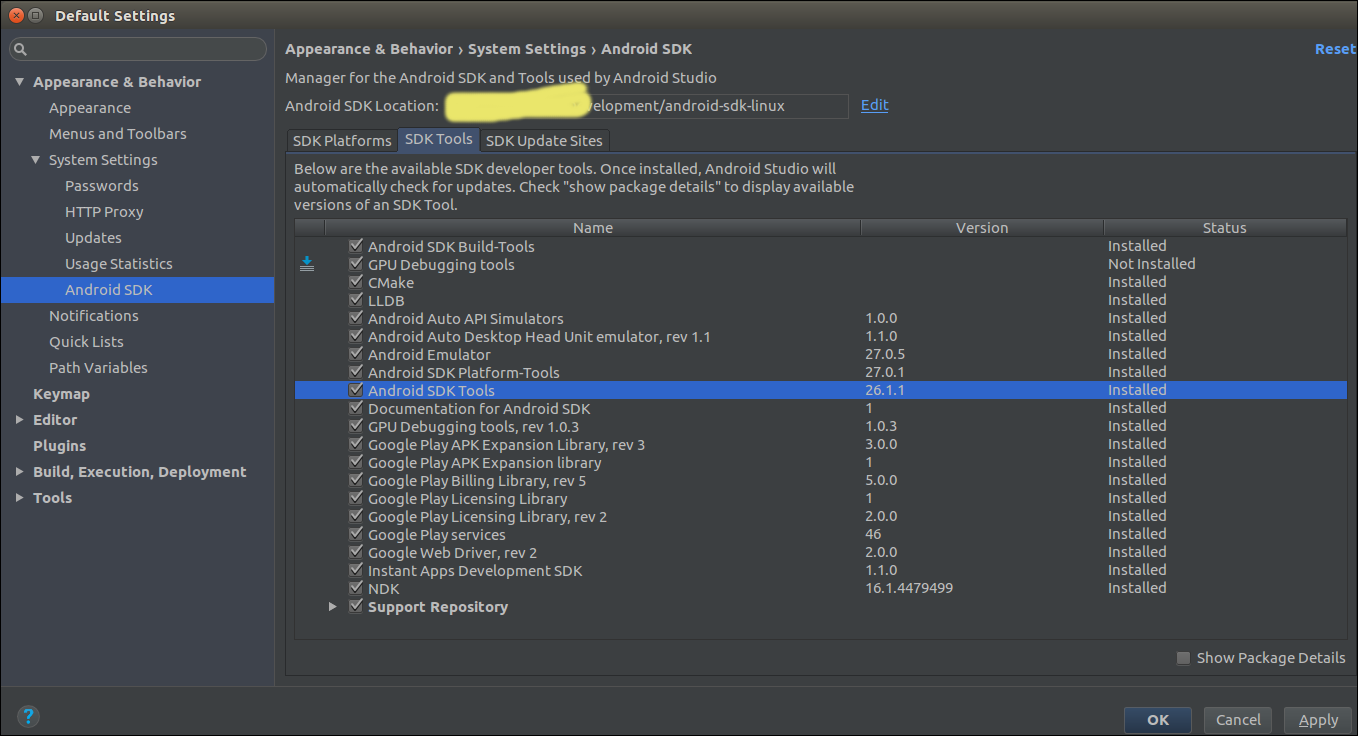
Task: Click the download icon beside GPU Debugging tools
Action: pyautogui.click(x=307, y=264)
